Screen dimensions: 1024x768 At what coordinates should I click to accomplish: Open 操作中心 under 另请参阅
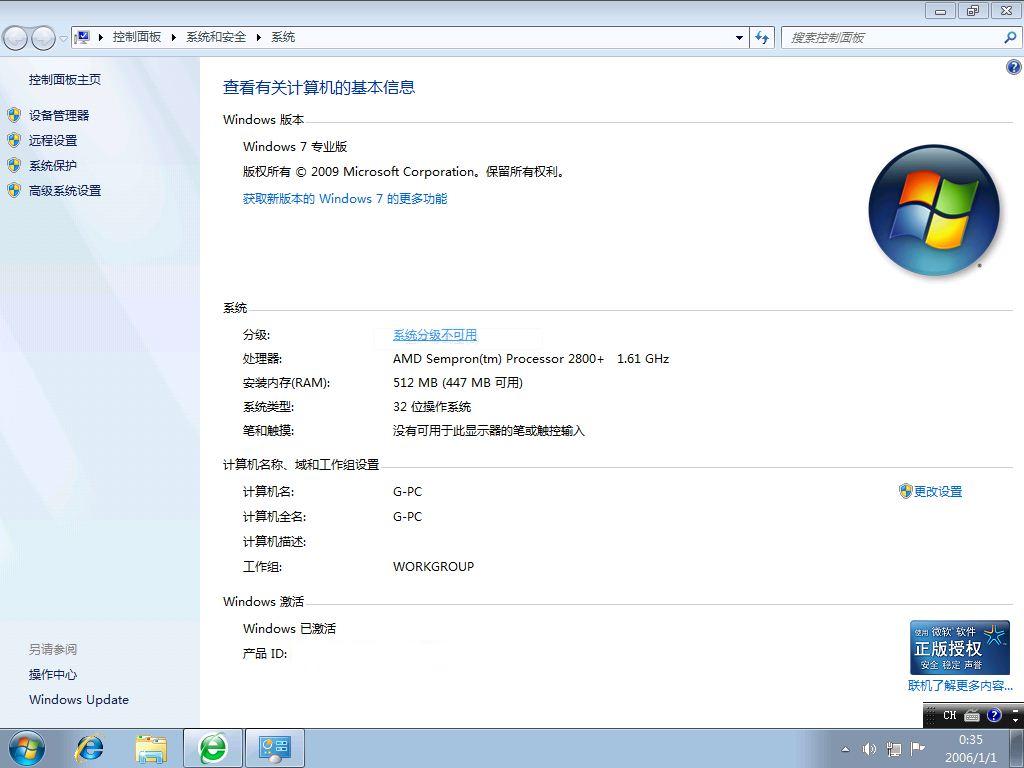[x=53, y=675]
